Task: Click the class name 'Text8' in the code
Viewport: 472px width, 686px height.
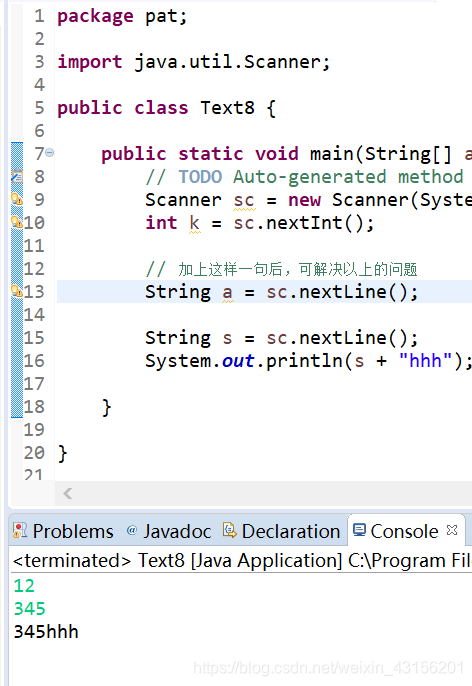Action: click(227, 108)
